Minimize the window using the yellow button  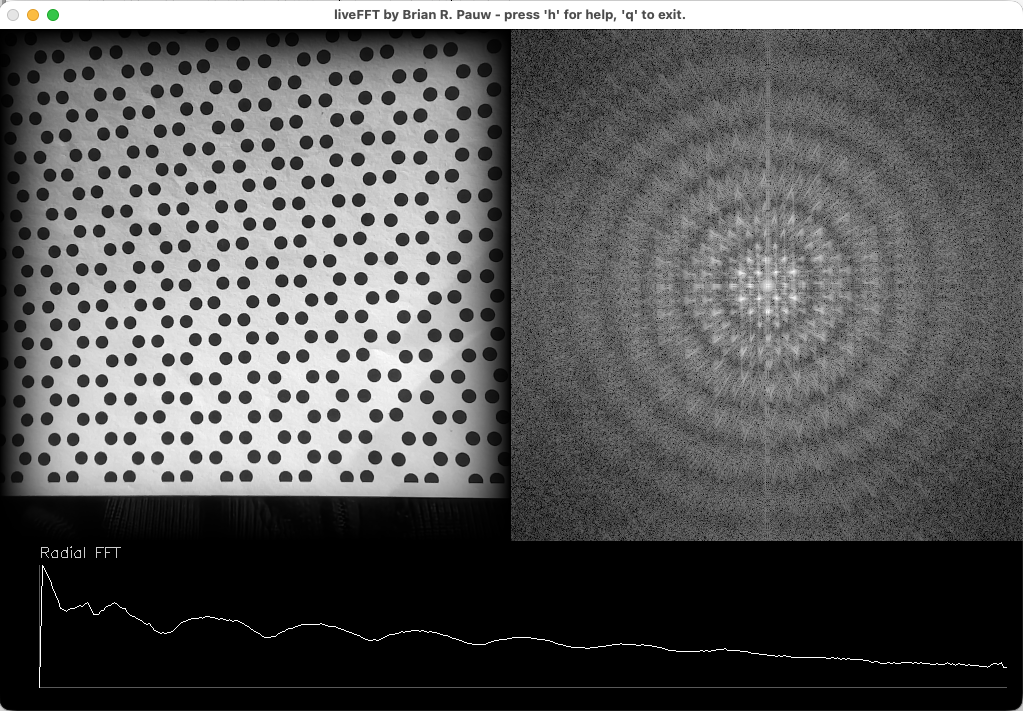pyautogui.click(x=33, y=15)
